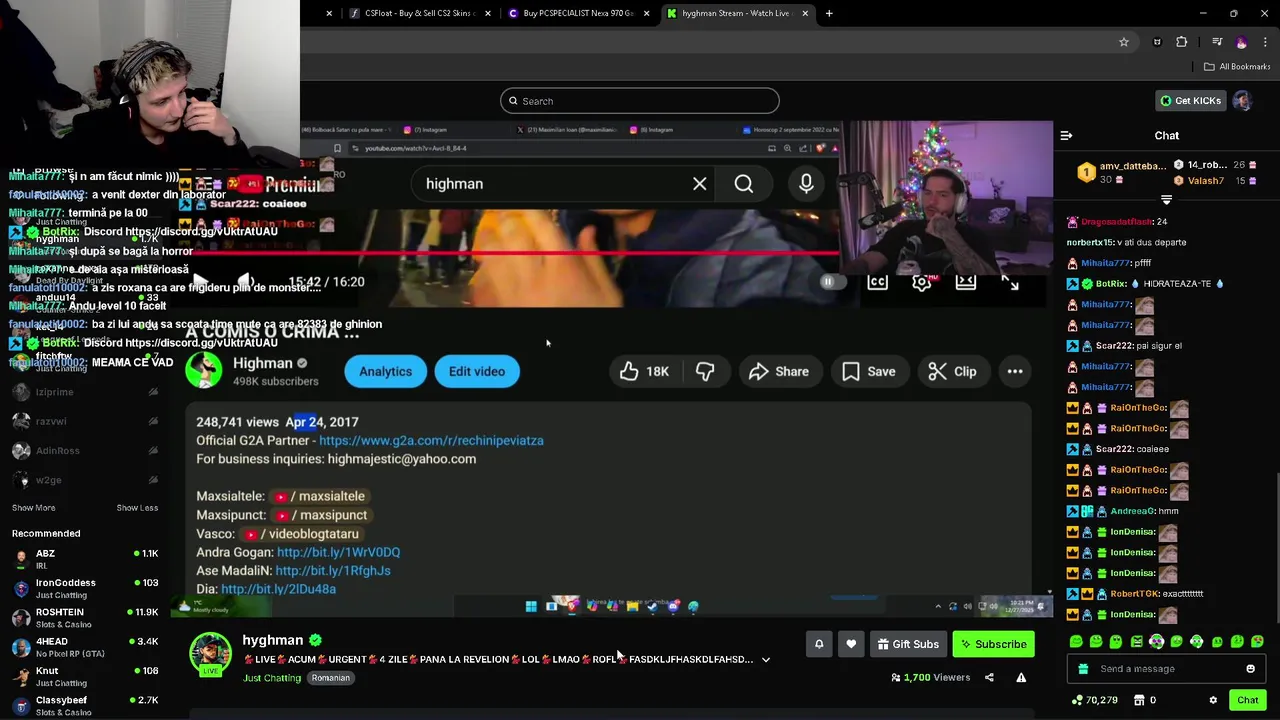Enter fullscreen on the YouTube player
Viewport: 1280px width, 720px height.
[x=1010, y=282]
